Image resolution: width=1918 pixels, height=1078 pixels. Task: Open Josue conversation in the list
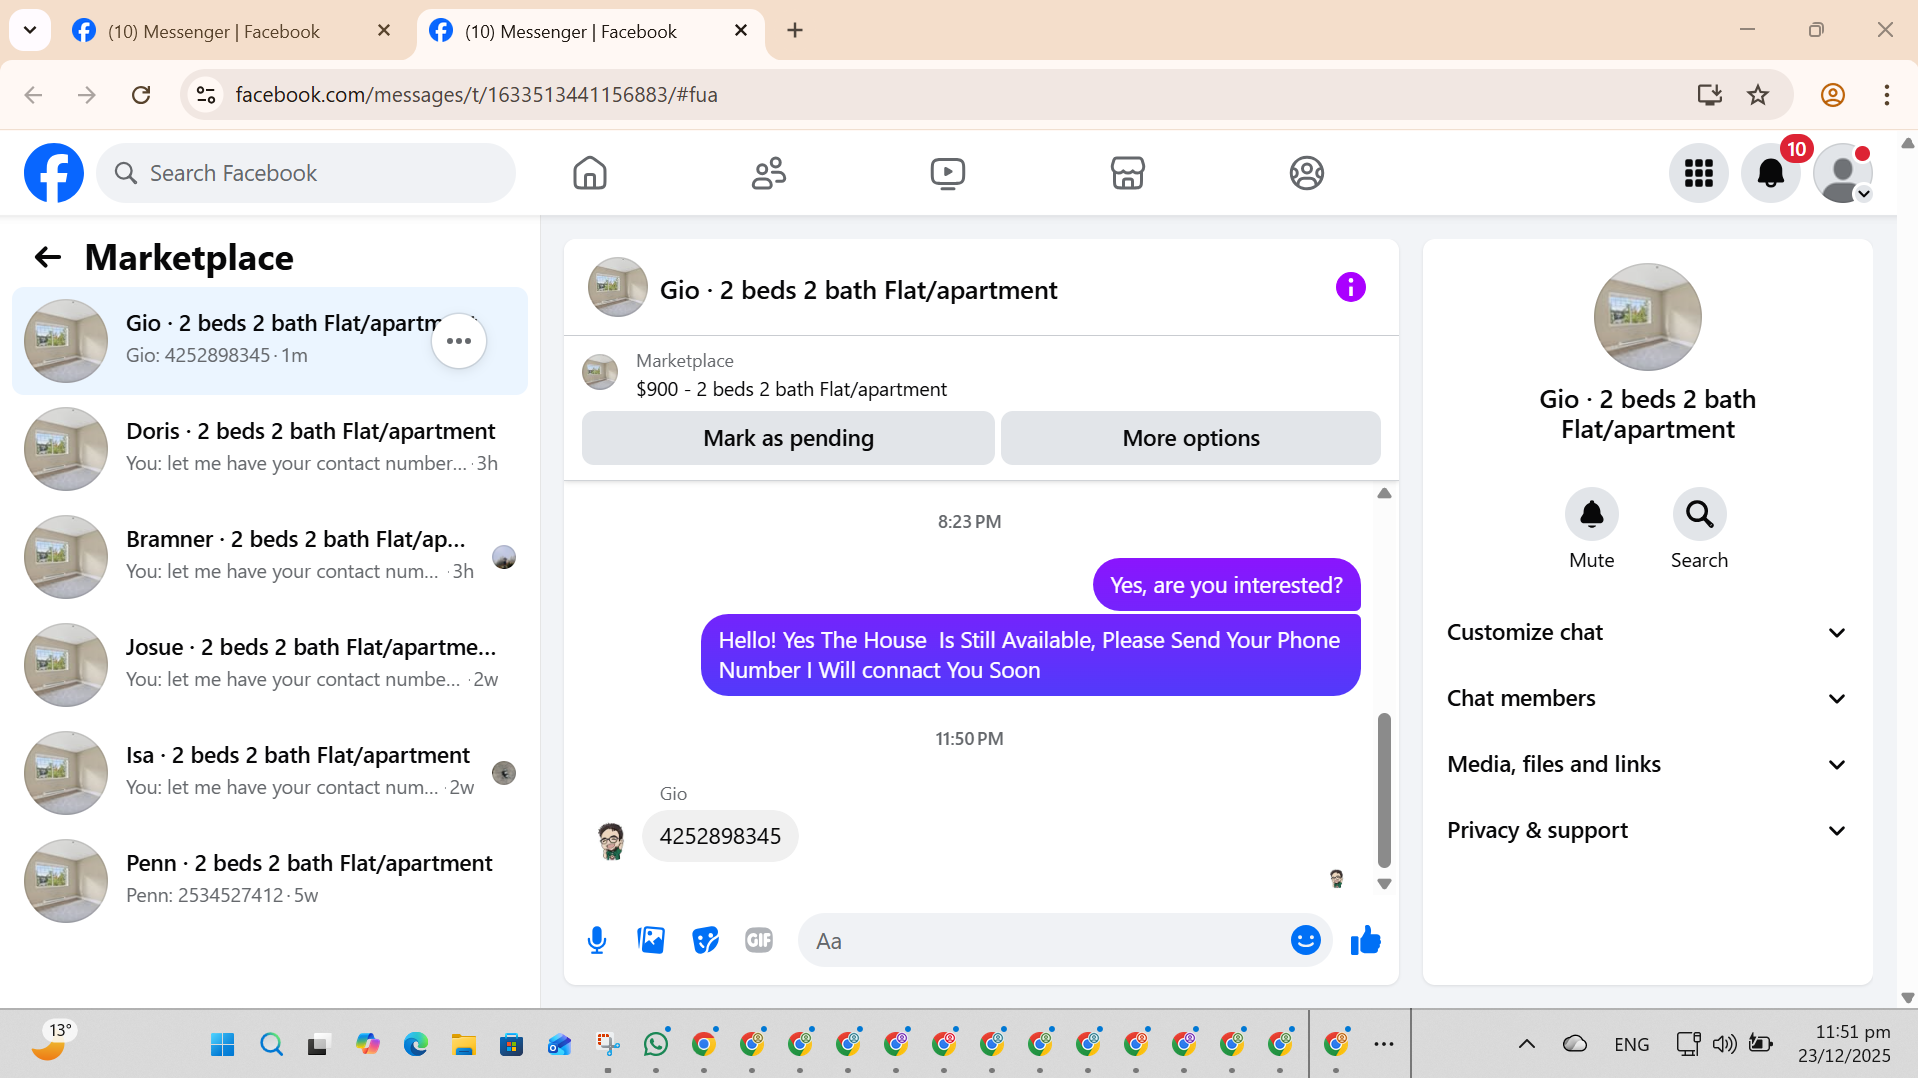coord(270,665)
